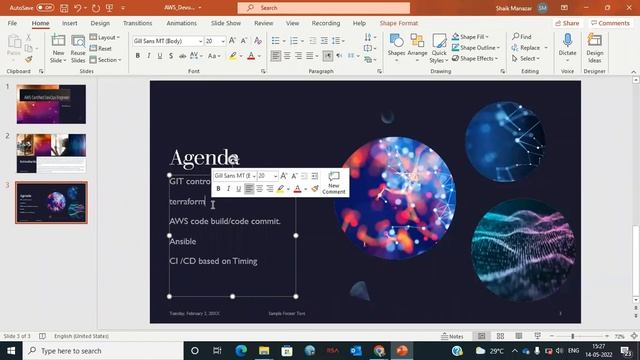Image resolution: width=640 pixels, height=360 pixels.
Task: Select Center alignment in ribbon
Action: 287,56
